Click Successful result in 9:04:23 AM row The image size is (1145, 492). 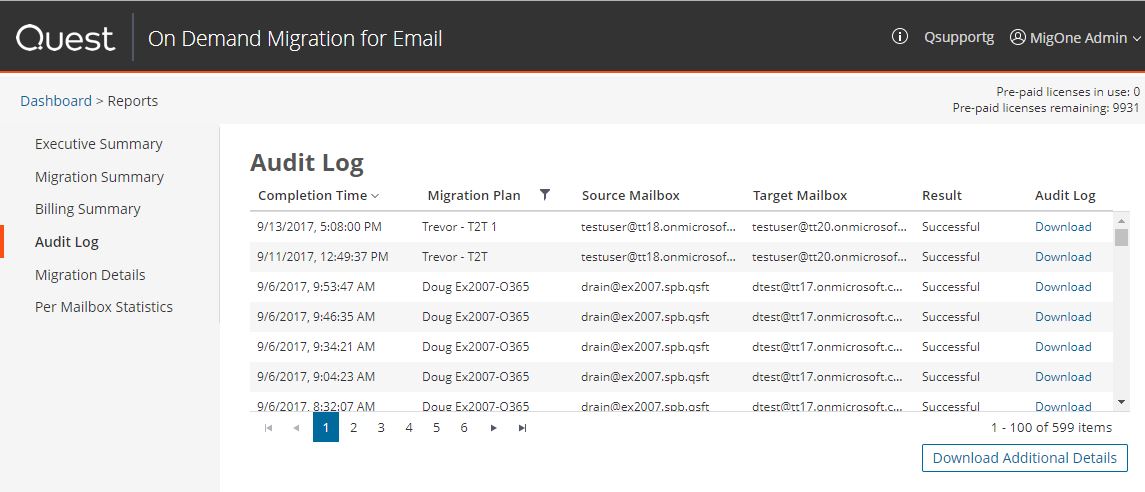(x=951, y=377)
